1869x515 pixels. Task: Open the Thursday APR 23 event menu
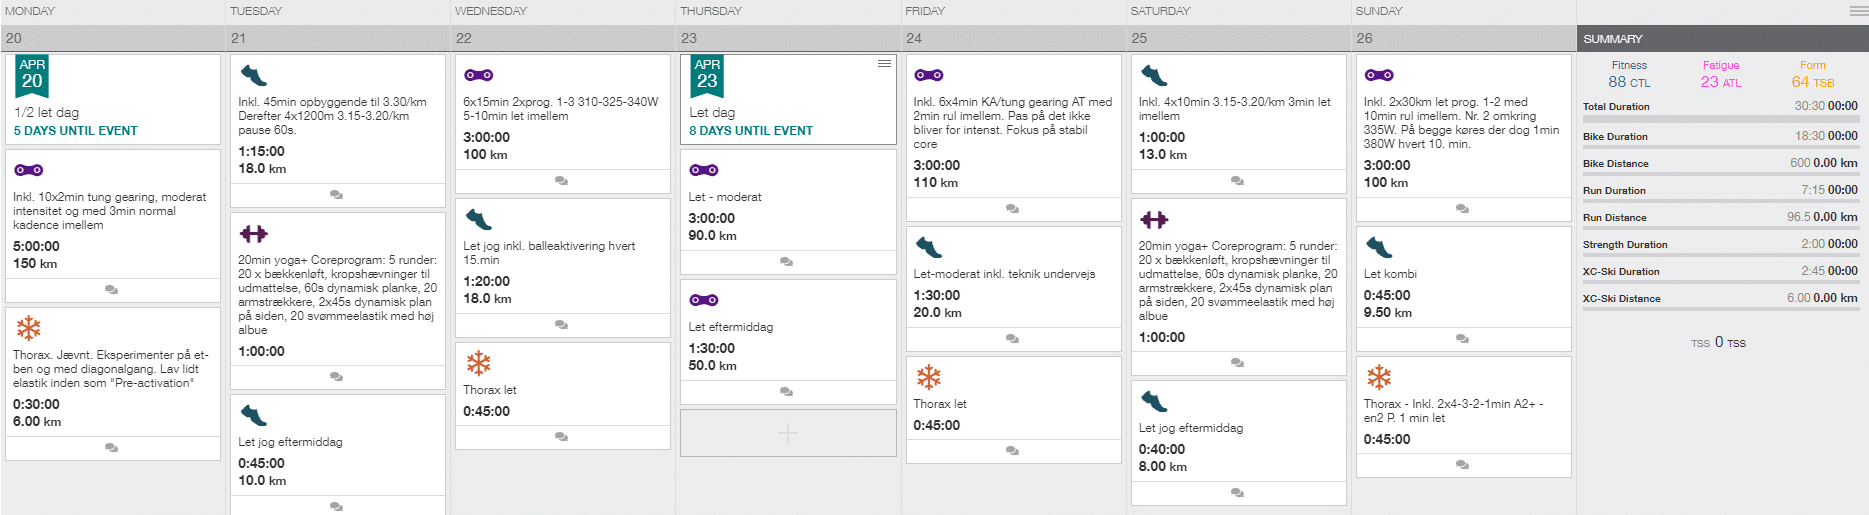pos(884,63)
